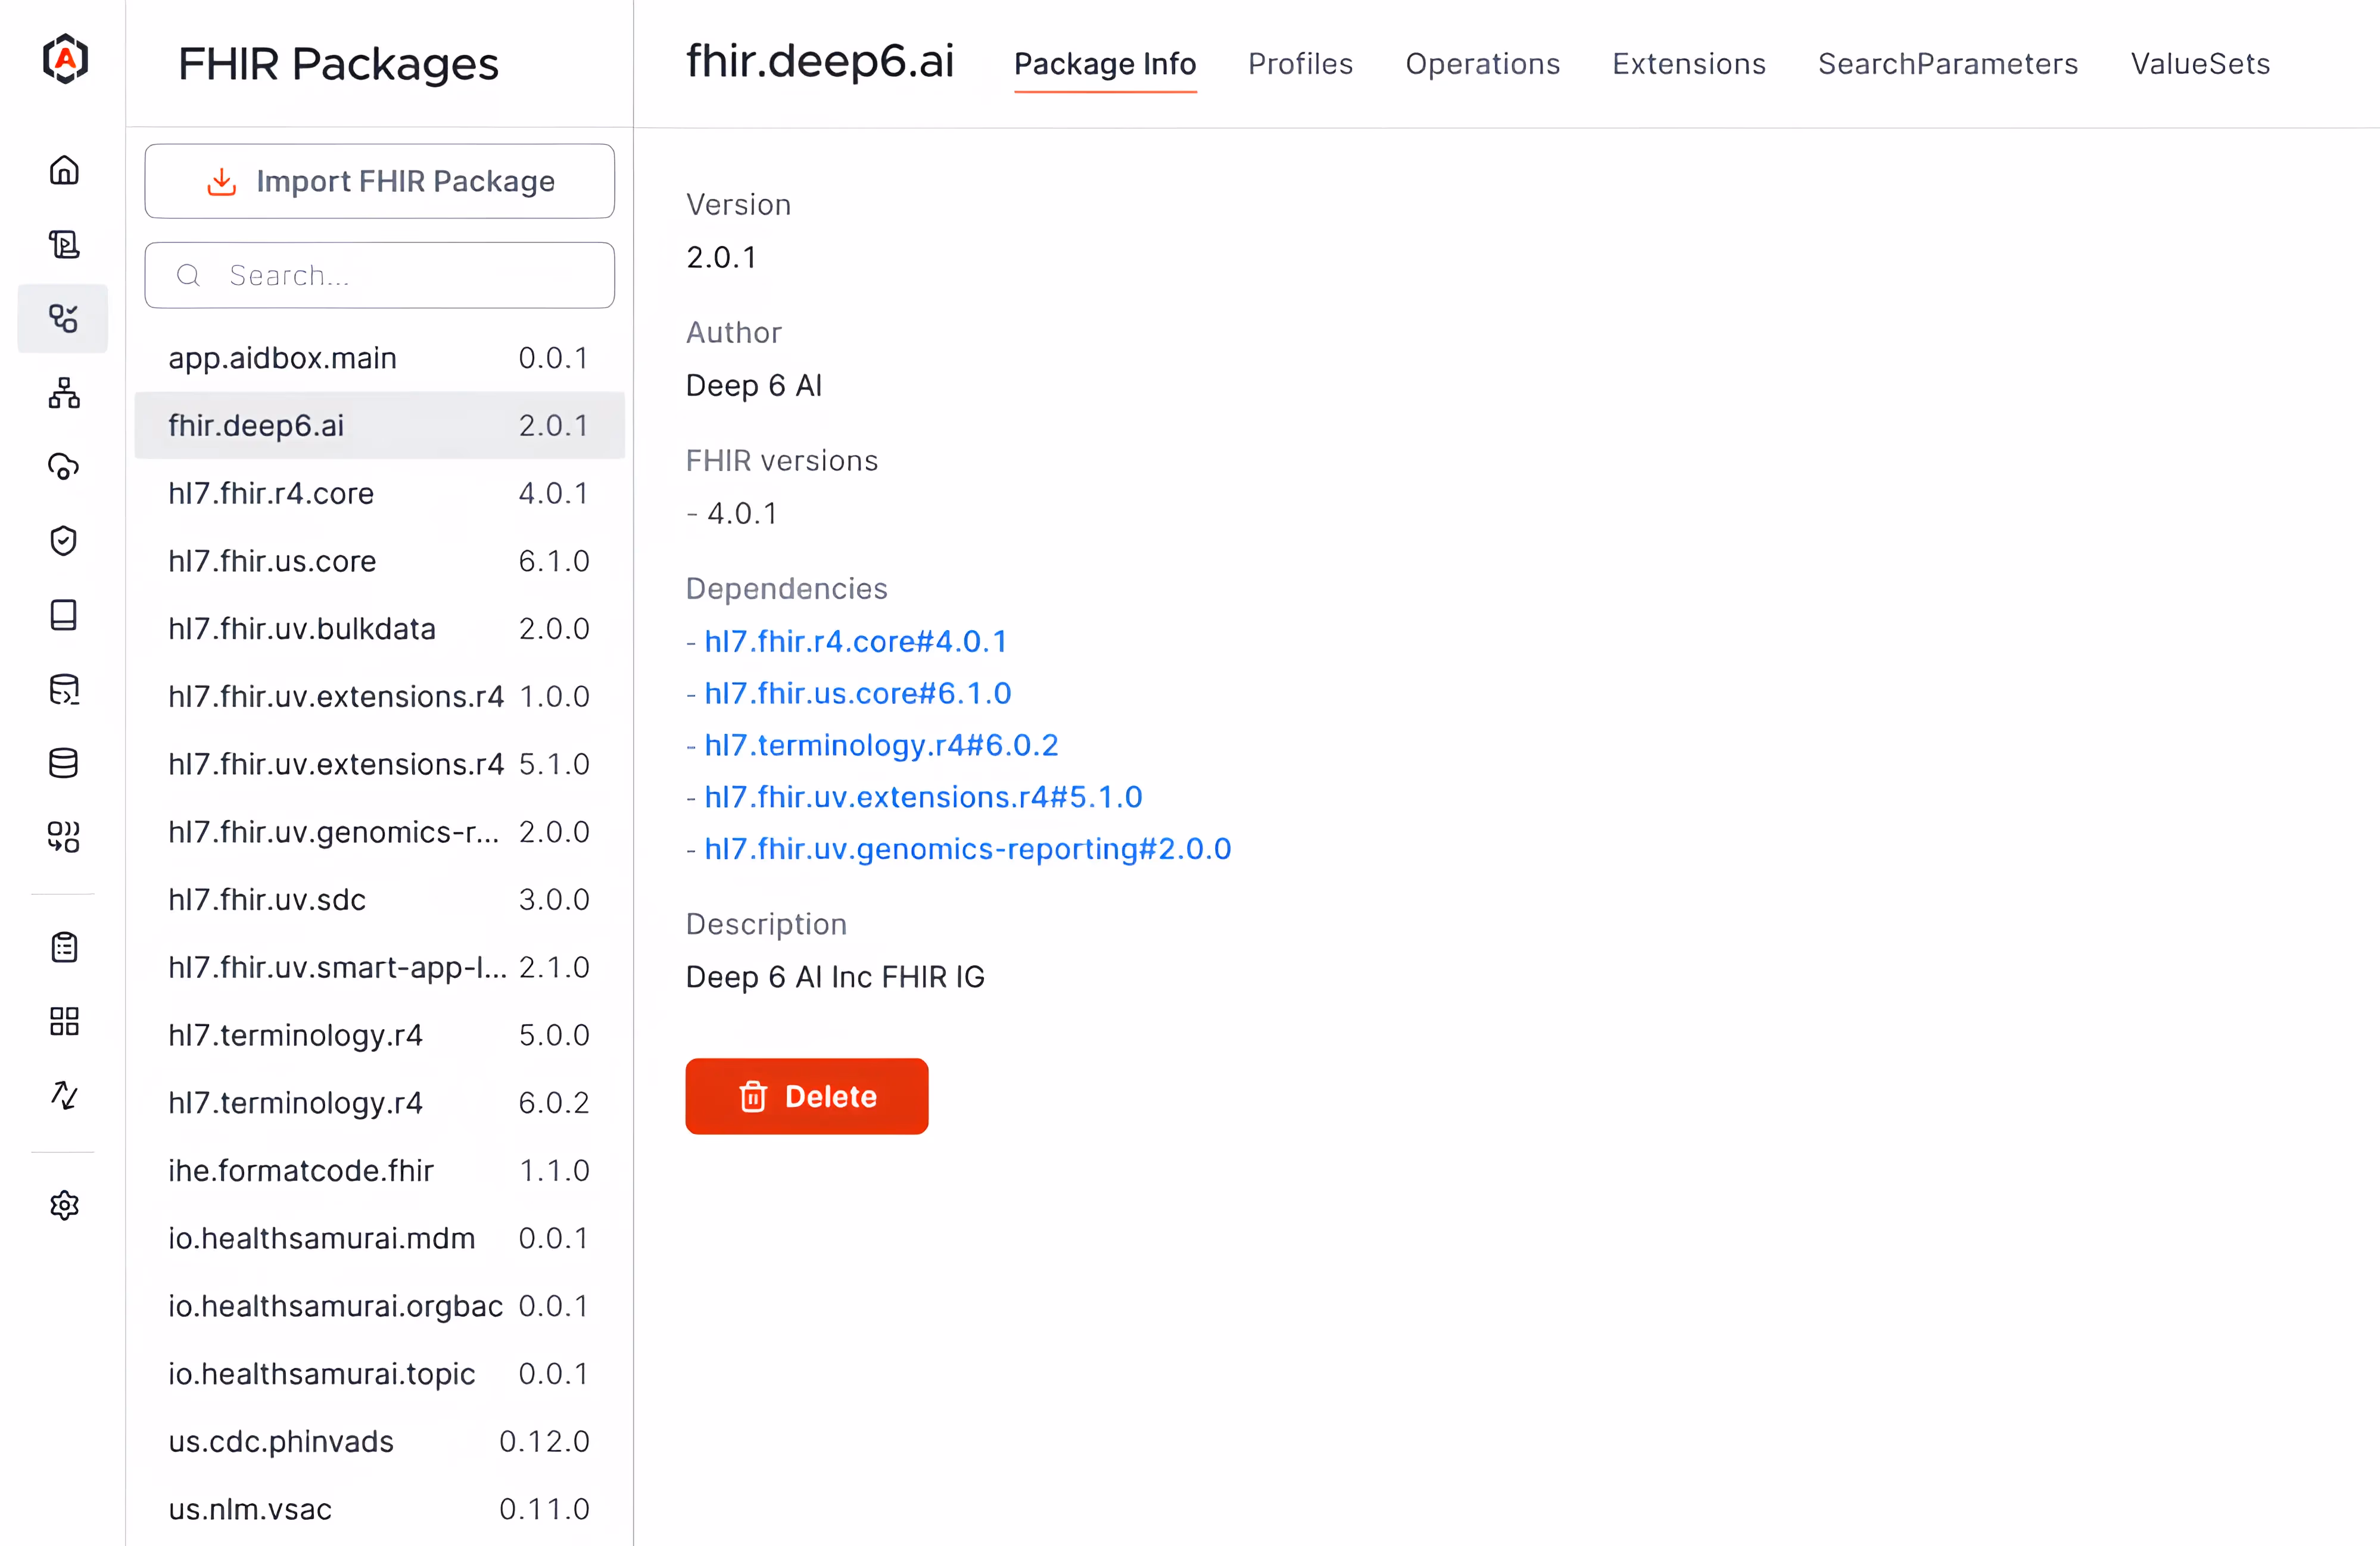
Task: Click the database cylinder icon in sidebar
Action: pos(64,763)
